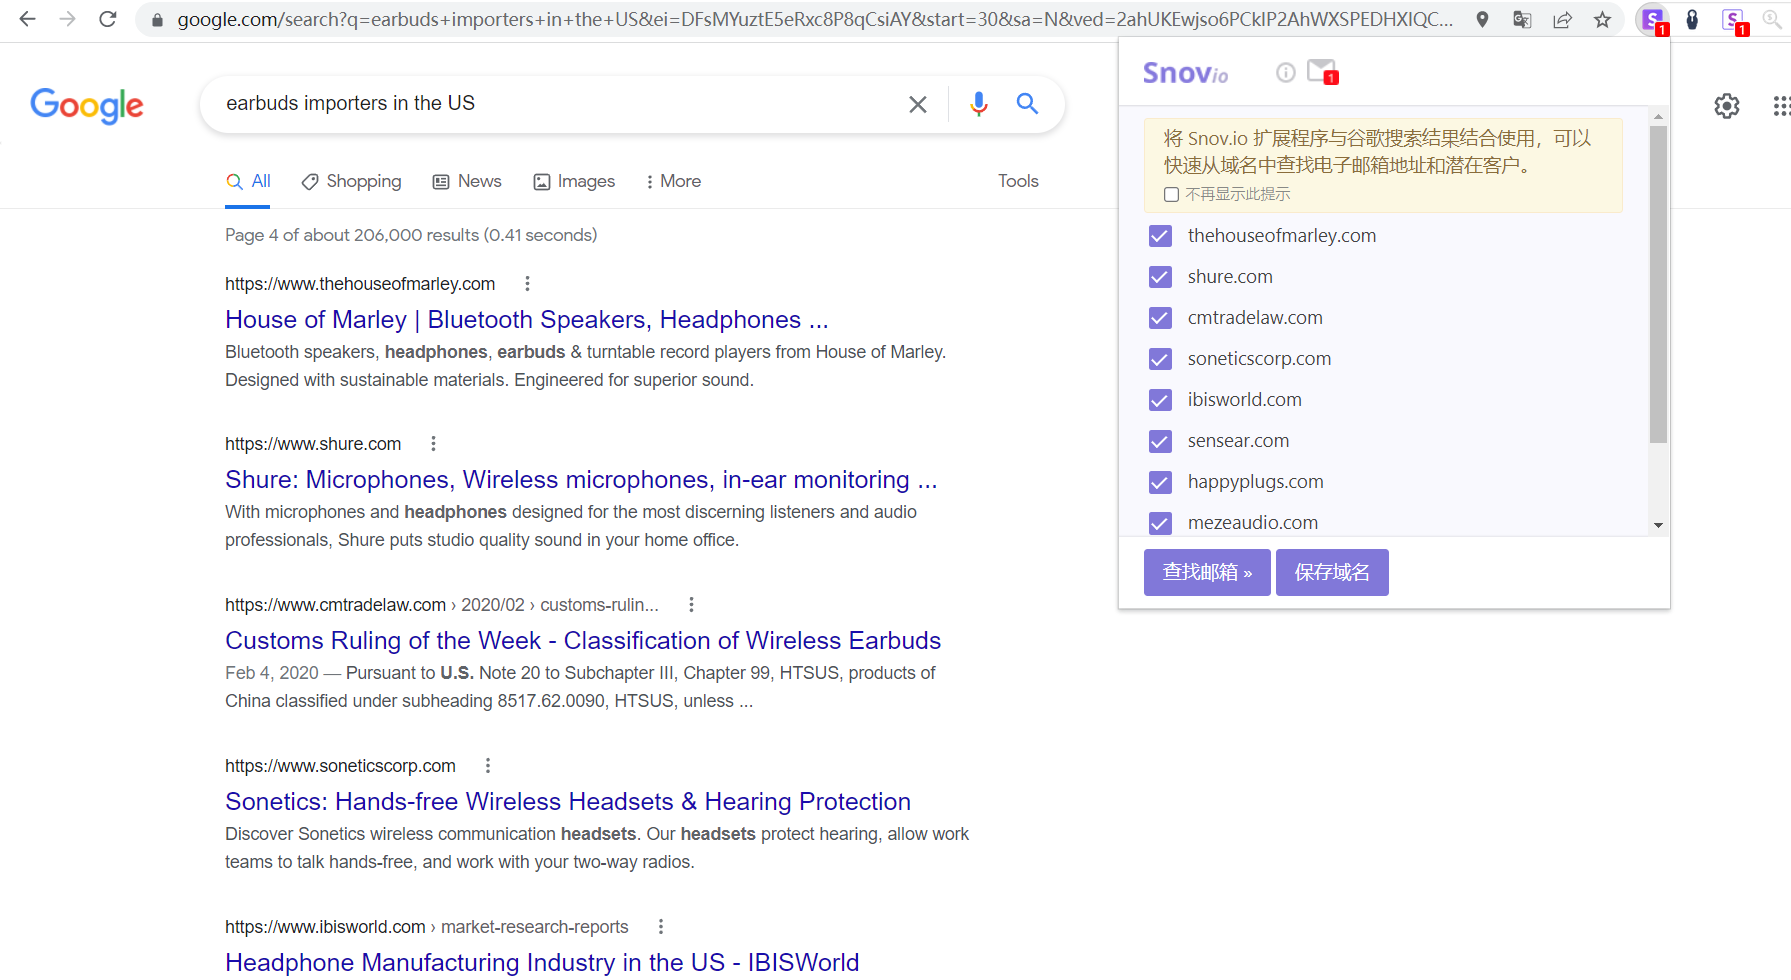Uncheck cmtradelaw.com checkbox

(1160, 318)
